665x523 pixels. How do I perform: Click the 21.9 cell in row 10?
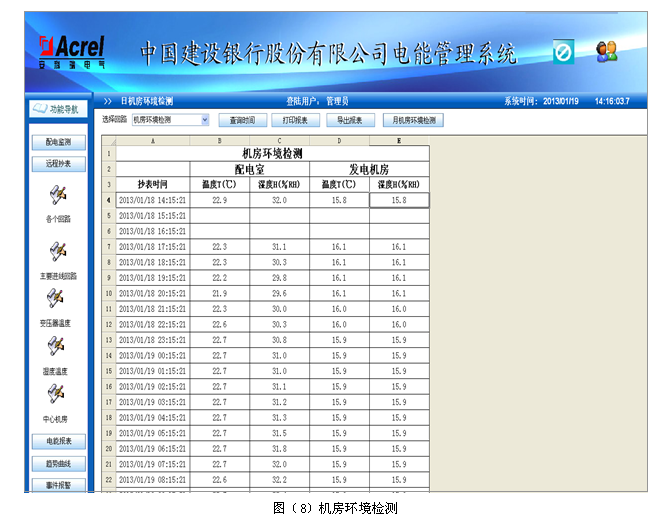(220, 293)
